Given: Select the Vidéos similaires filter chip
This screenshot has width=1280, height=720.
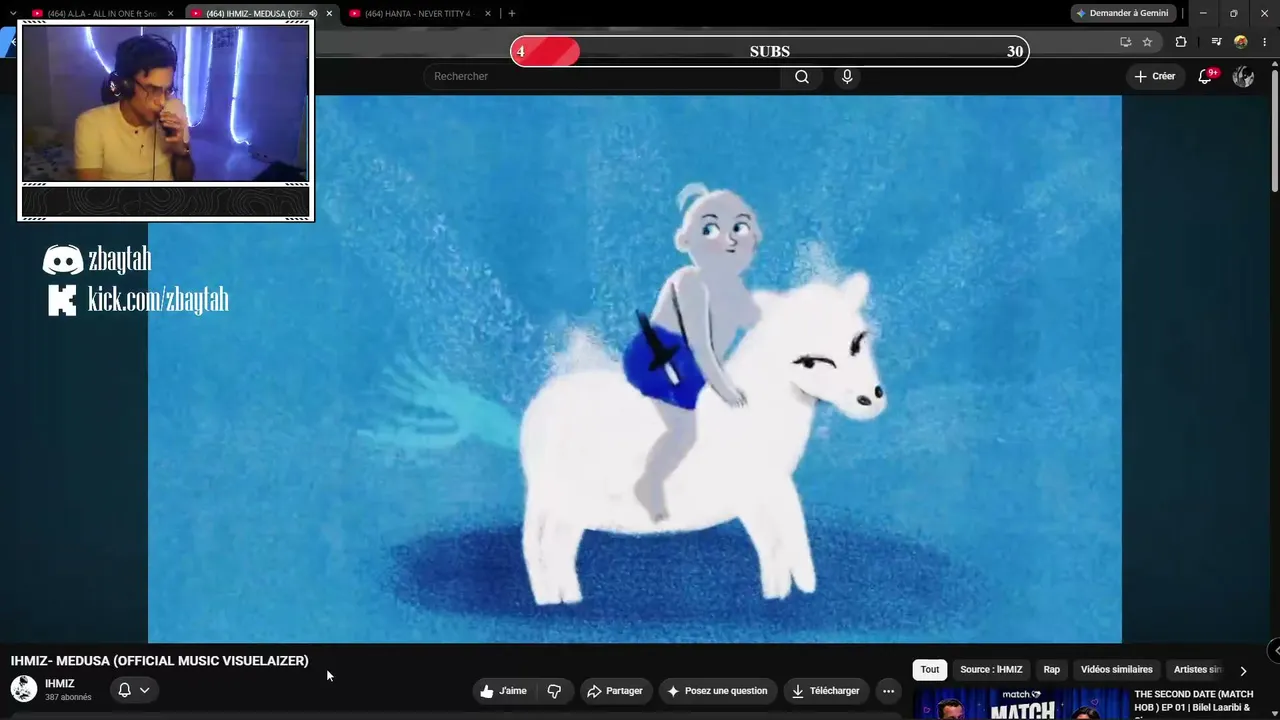Looking at the screenshot, I should [1116, 670].
